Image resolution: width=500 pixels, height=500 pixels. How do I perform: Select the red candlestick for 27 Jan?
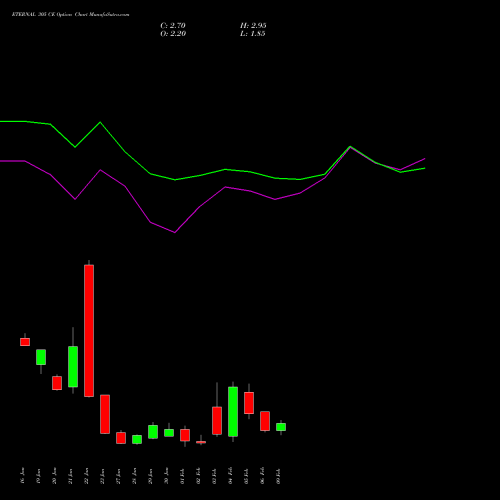click(x=121, y=438)
